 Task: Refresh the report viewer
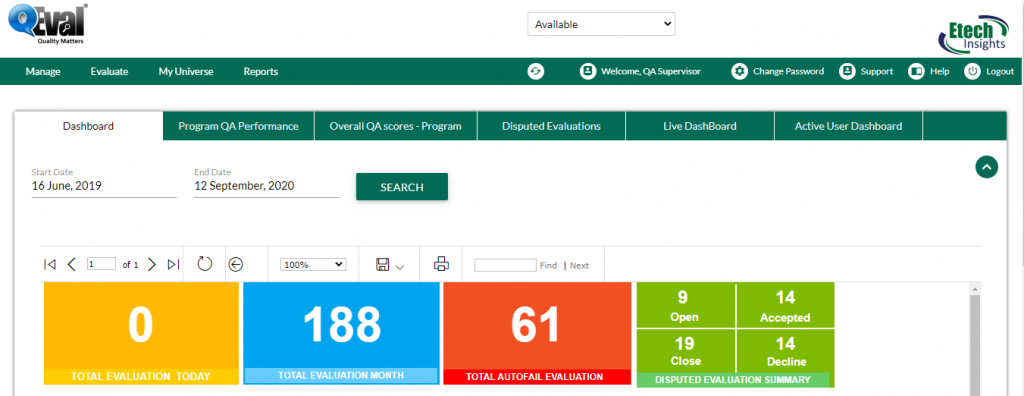204,264
